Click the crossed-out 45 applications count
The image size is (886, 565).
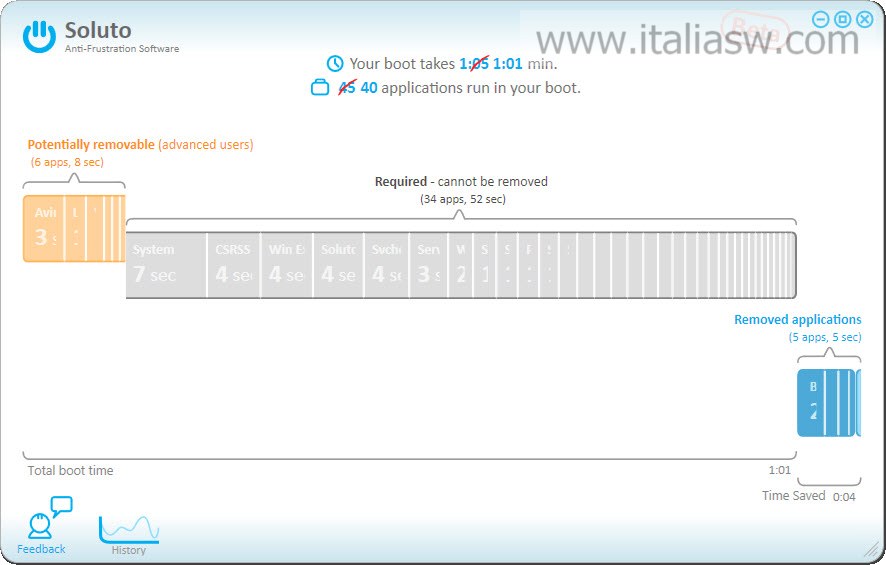pos(347,88)
